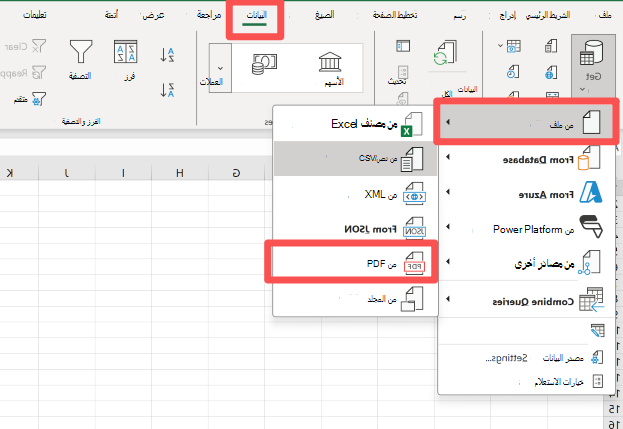Switch to the Insert (إدراج) tab
The width and height of the screenshot is (623, 429).
click(x=507, y=15)
